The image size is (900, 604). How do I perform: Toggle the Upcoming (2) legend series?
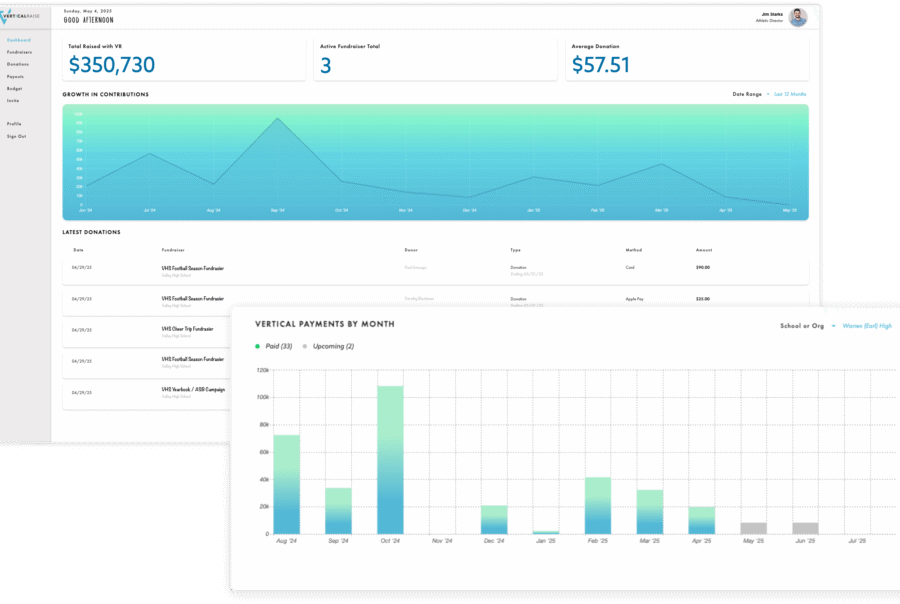(332, 346)
